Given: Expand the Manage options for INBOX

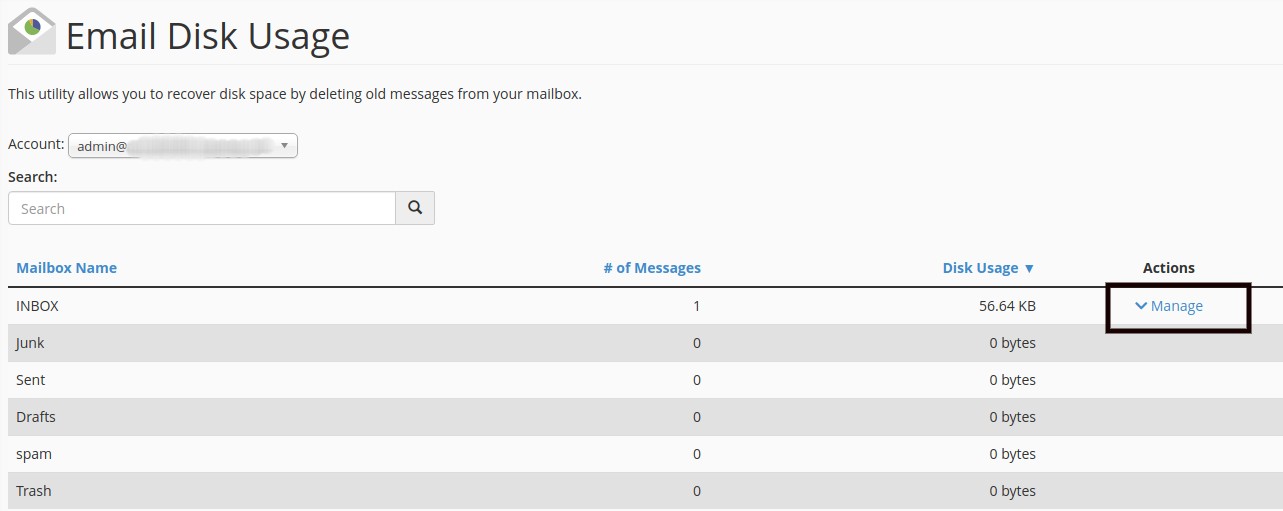Looking at the screenshot, I should pos(1169,306).
